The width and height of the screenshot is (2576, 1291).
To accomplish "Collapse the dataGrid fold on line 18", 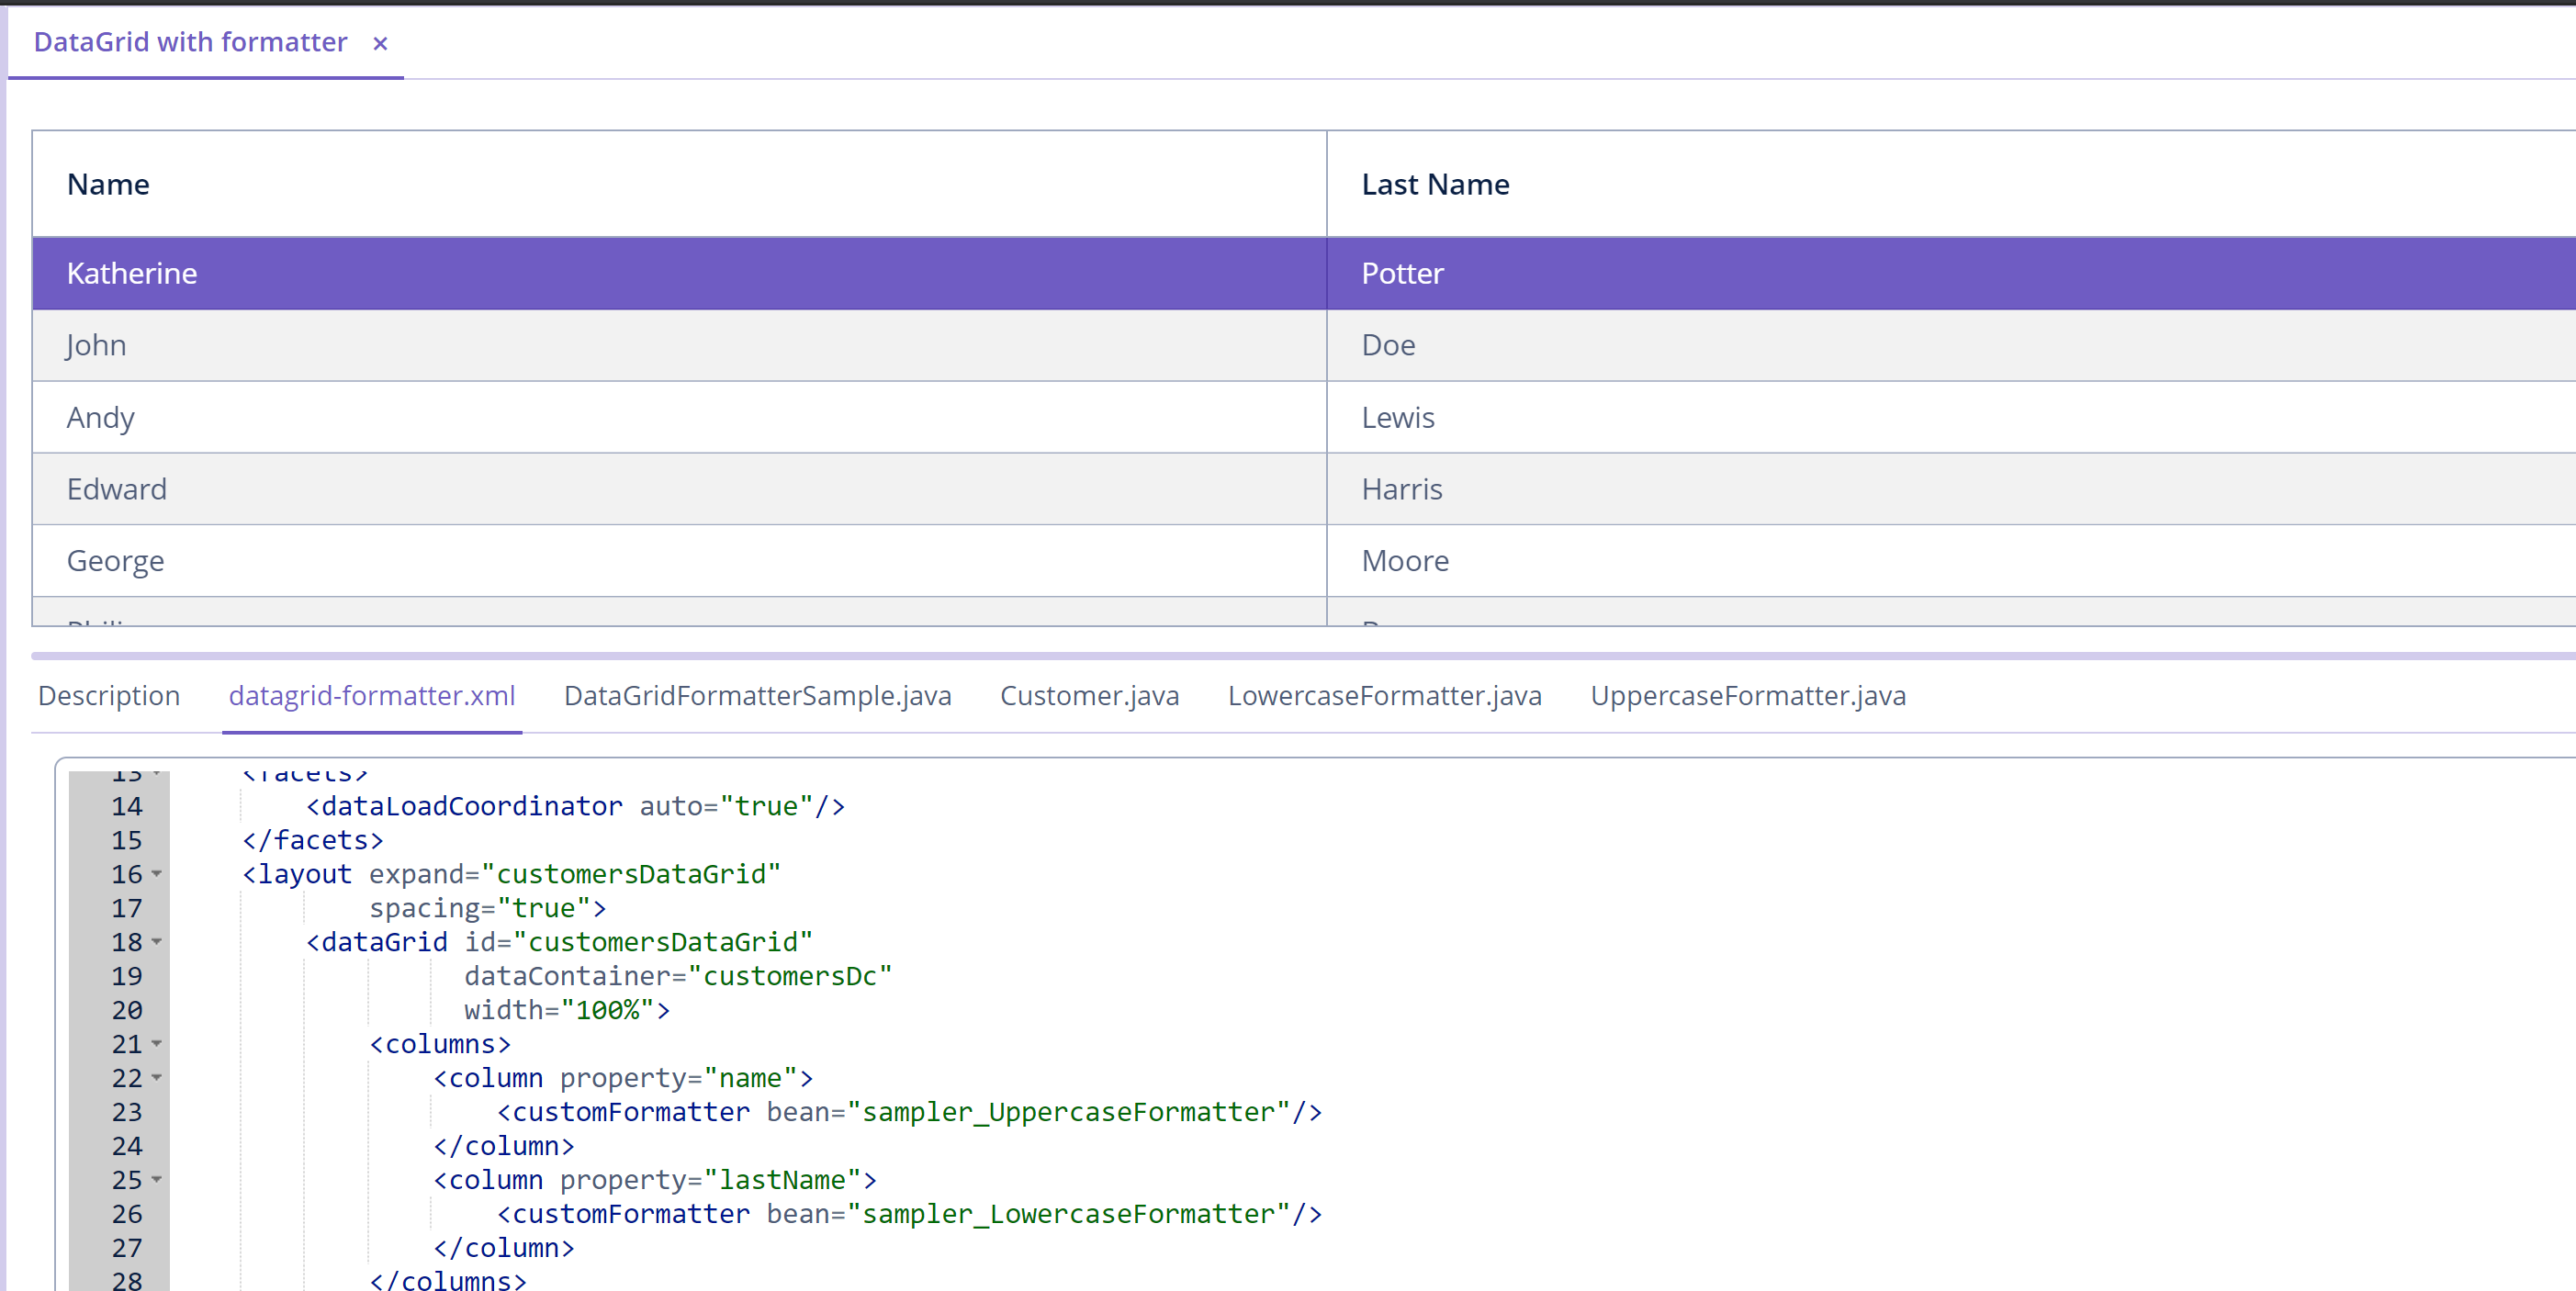I will click(158, 941).
